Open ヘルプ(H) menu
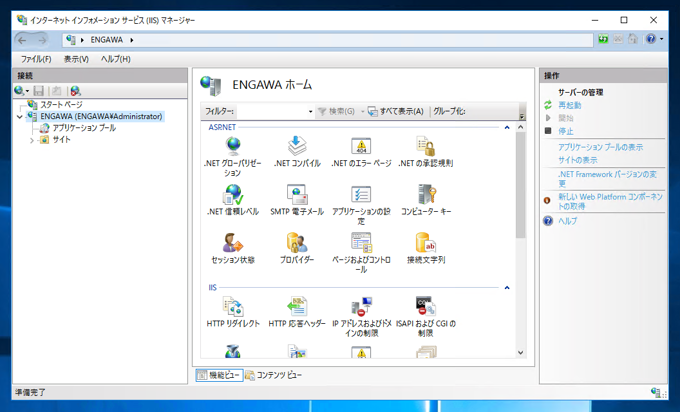Viewport: 680px width, 412px height. 116,59
